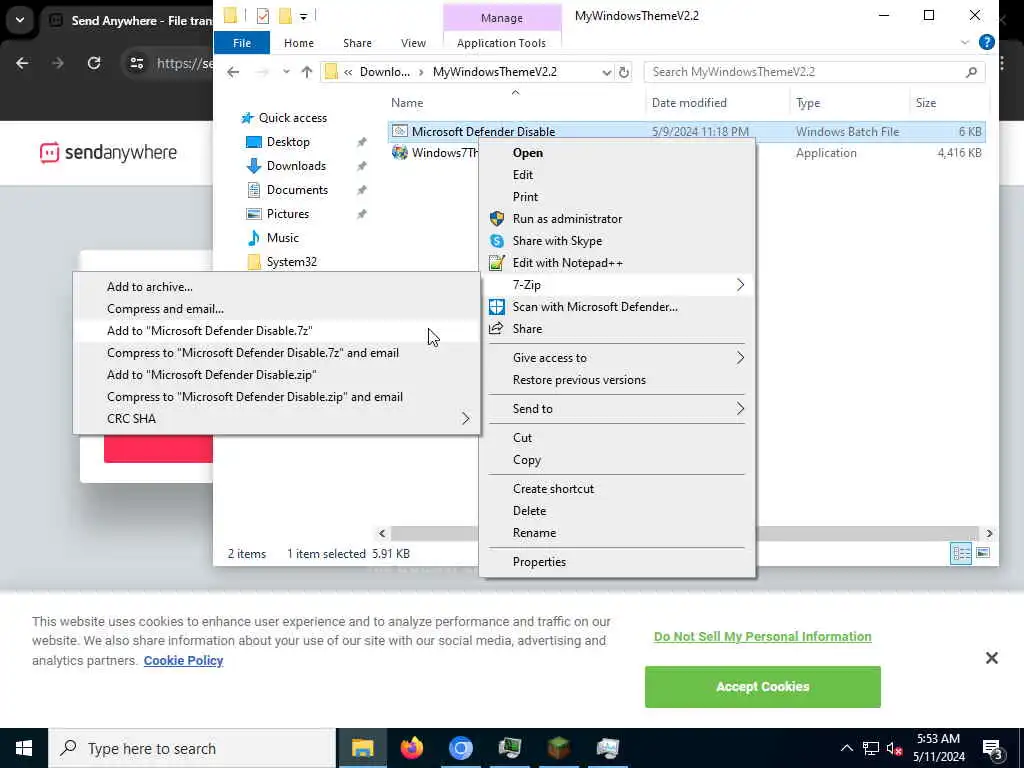Click the muted volume tray icon
Screen dimensions: 1024x768
(x=894, y=749)
